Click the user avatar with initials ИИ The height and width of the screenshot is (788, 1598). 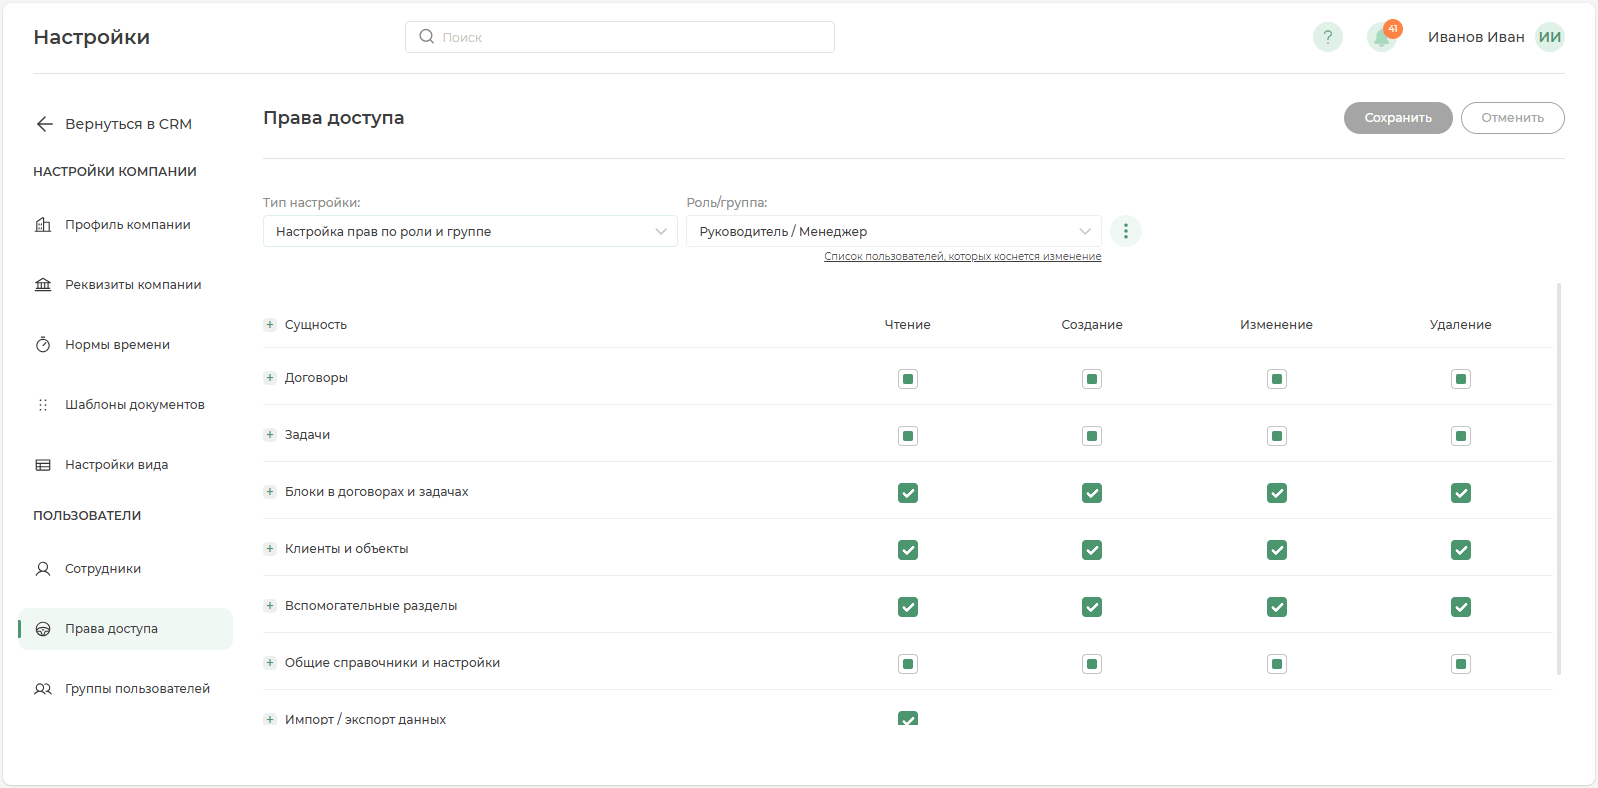[x=1549, y=37]
